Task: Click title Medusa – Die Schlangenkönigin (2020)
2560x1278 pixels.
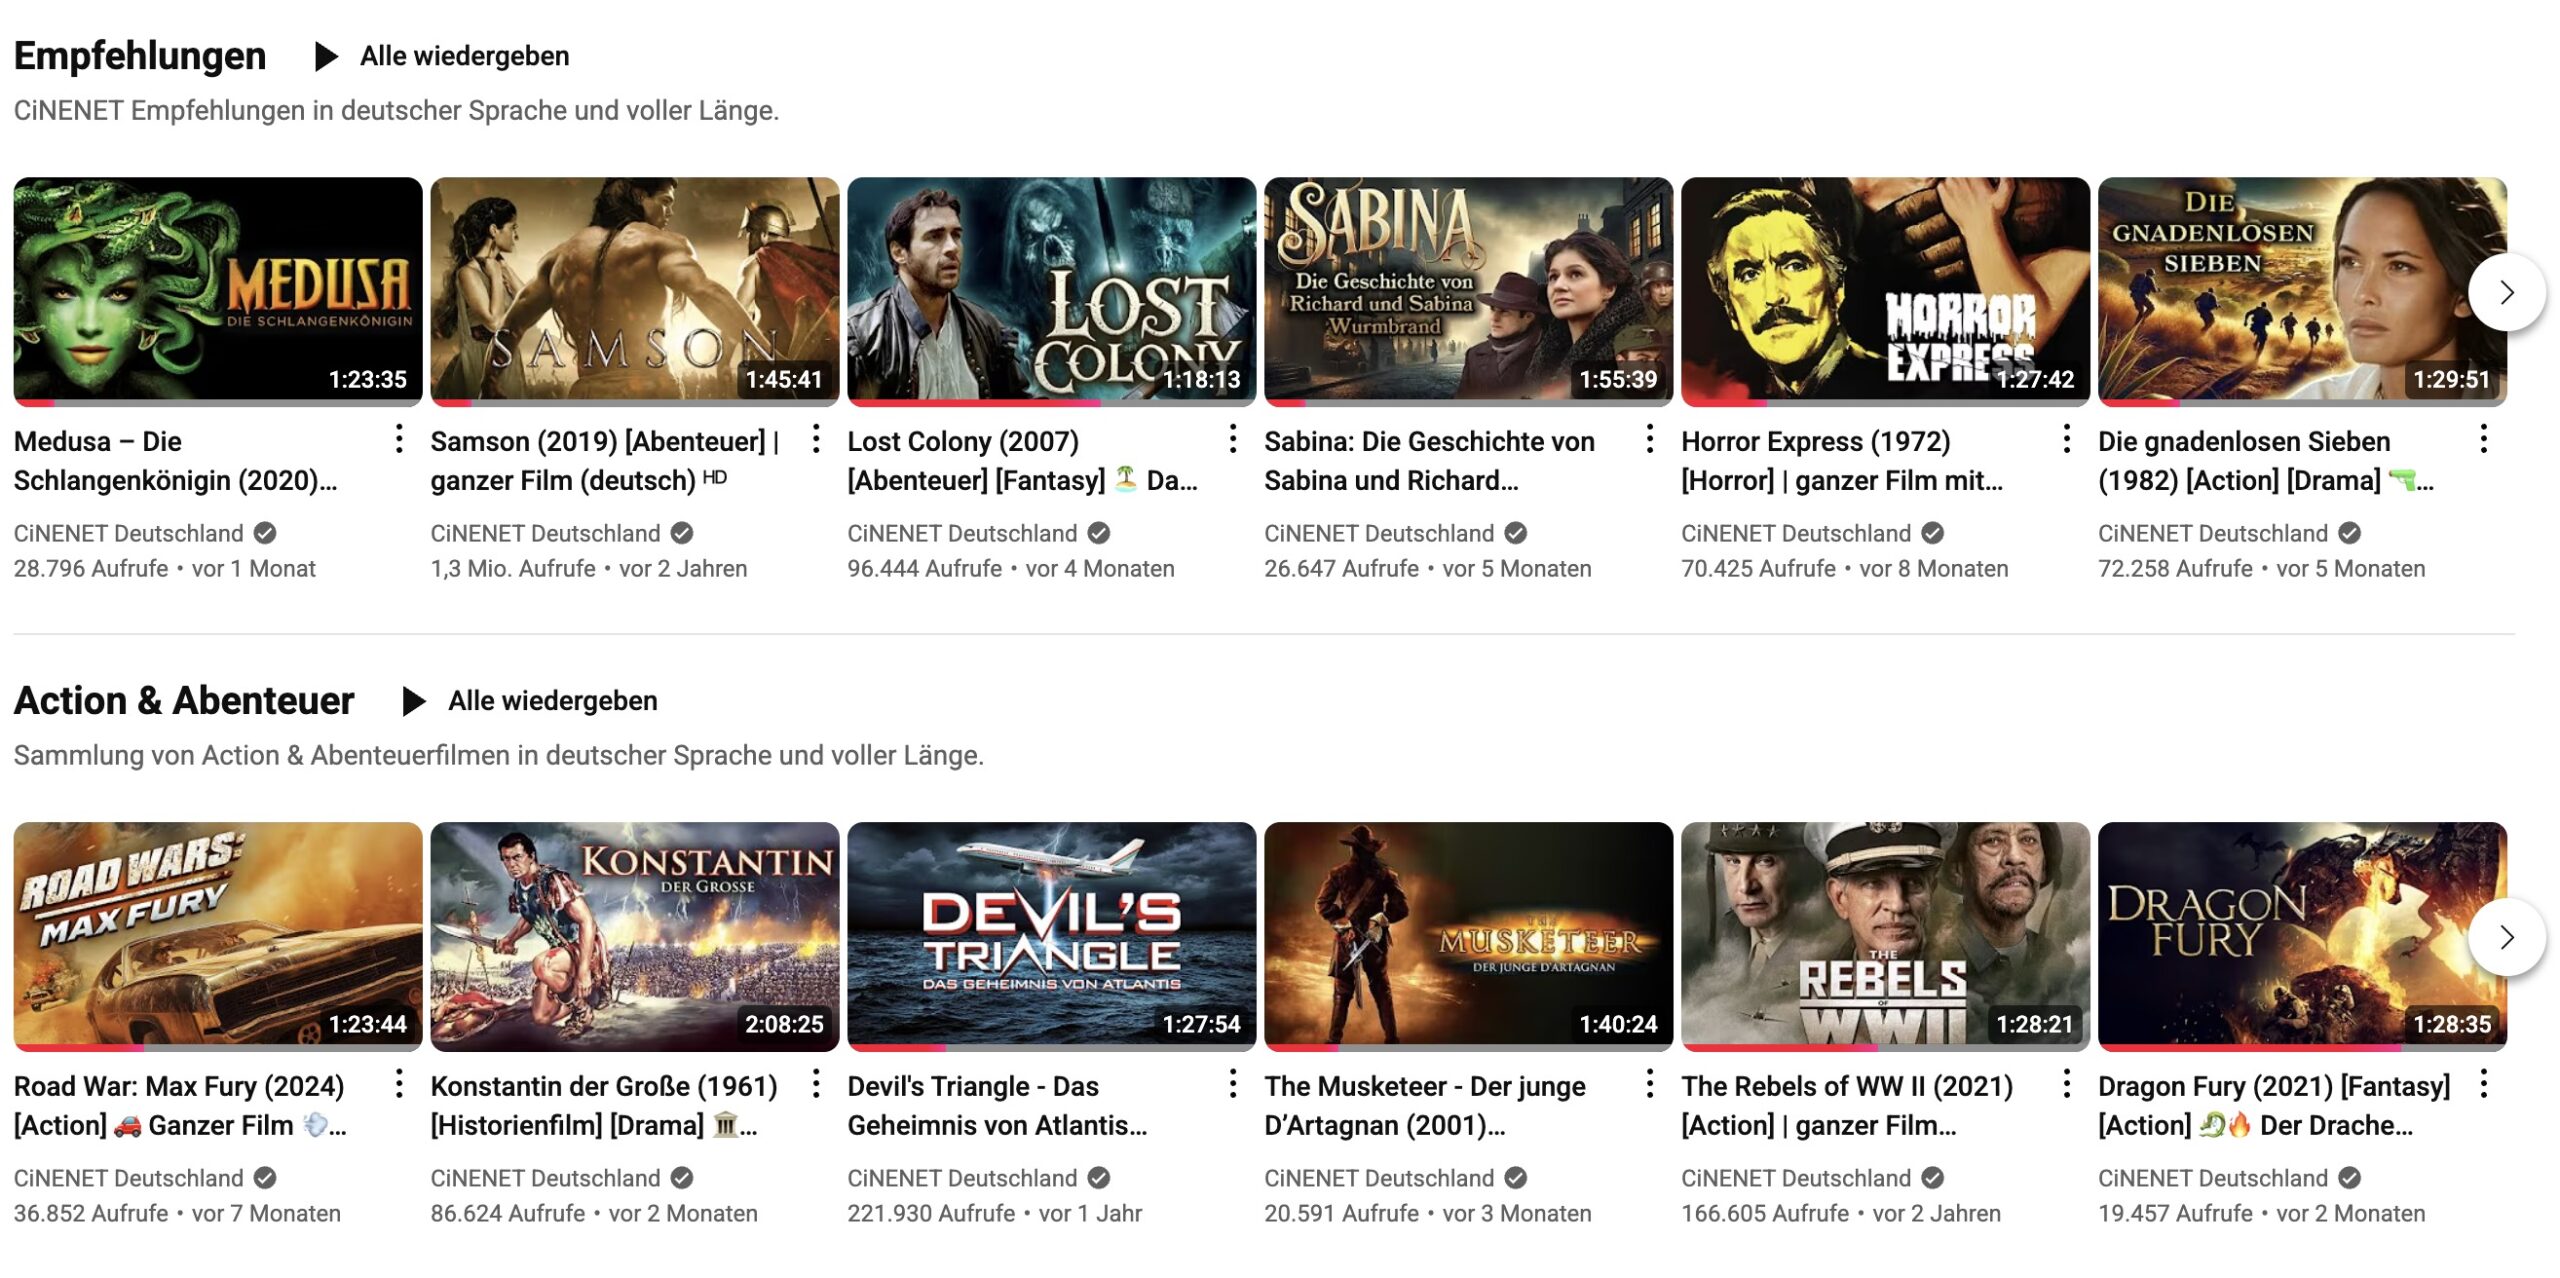Action: [176, 461]
